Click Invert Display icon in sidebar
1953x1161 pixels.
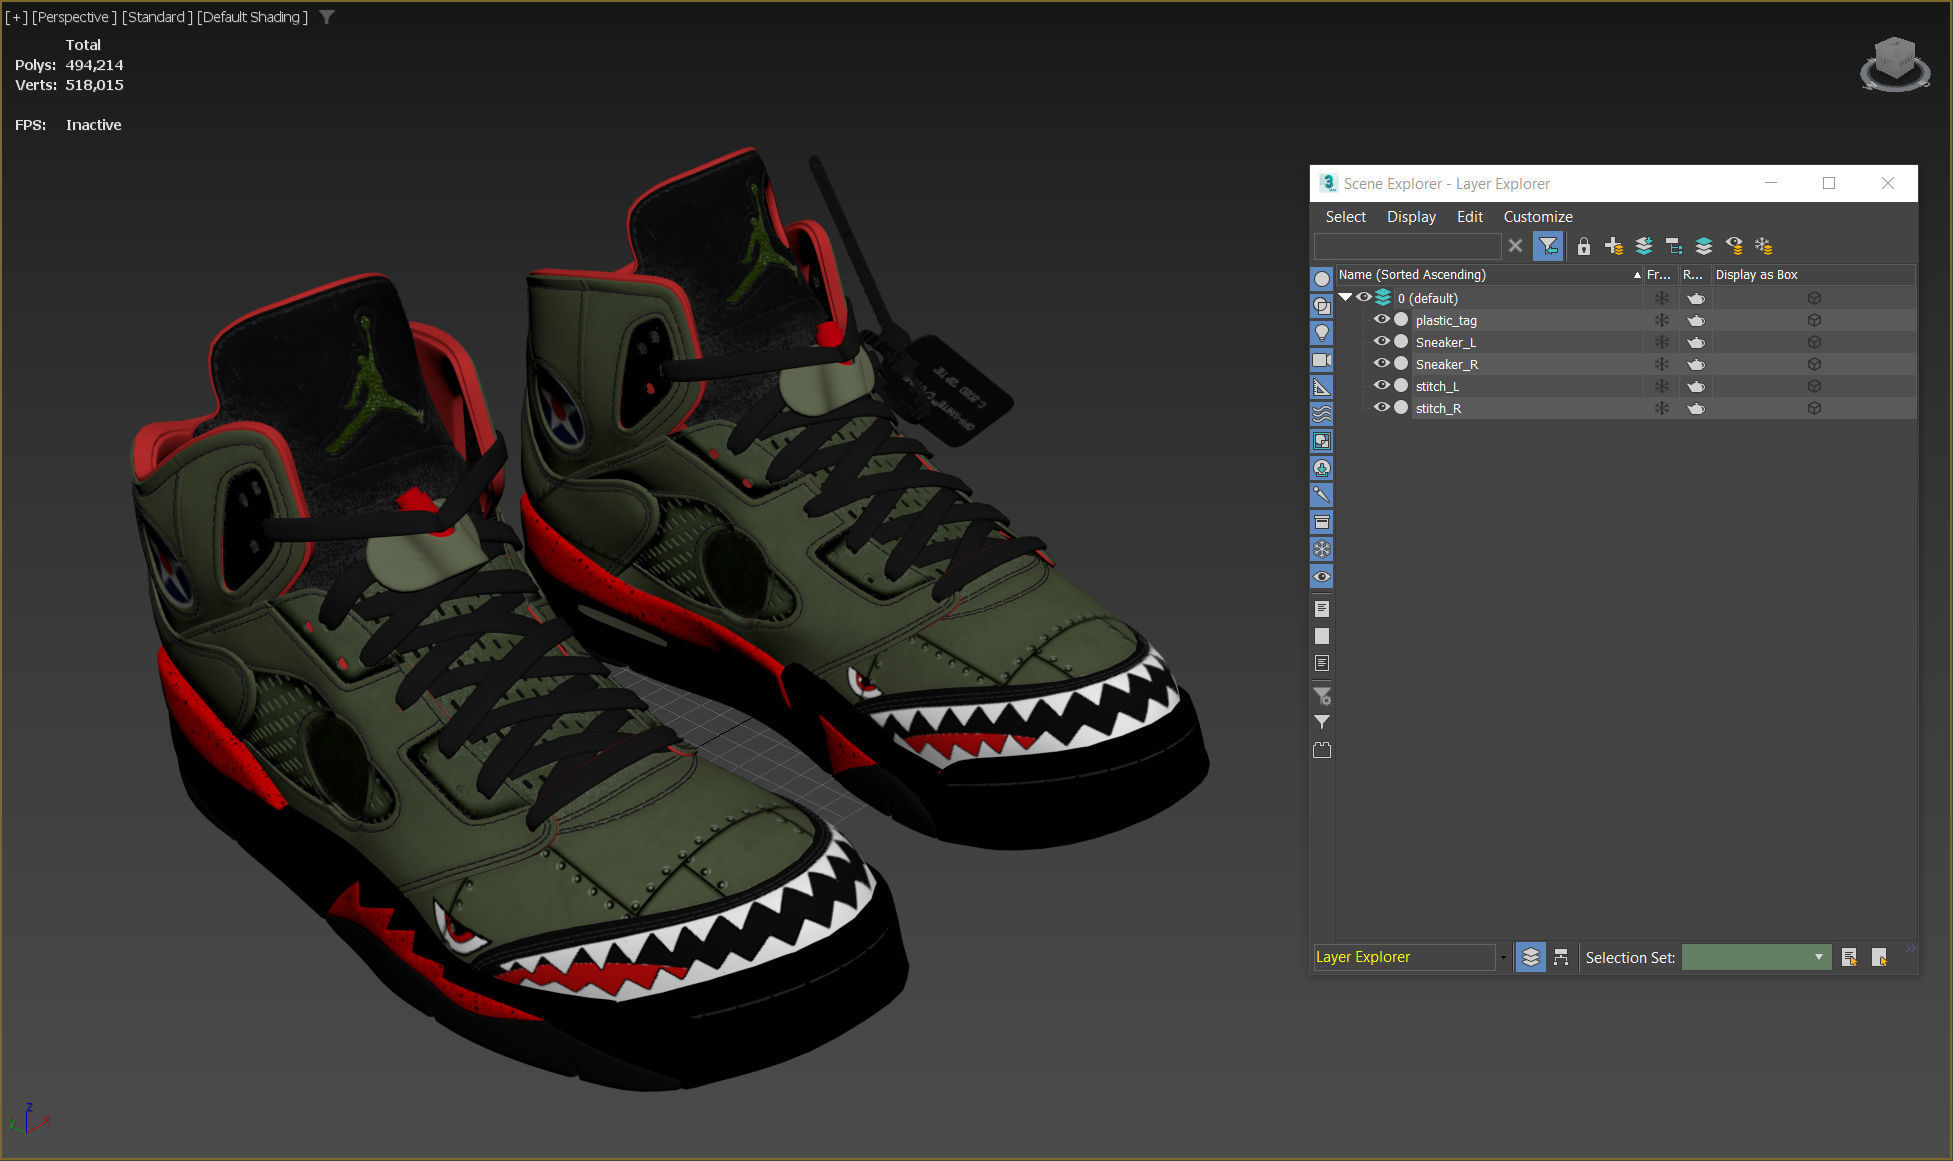(1322, 663)
